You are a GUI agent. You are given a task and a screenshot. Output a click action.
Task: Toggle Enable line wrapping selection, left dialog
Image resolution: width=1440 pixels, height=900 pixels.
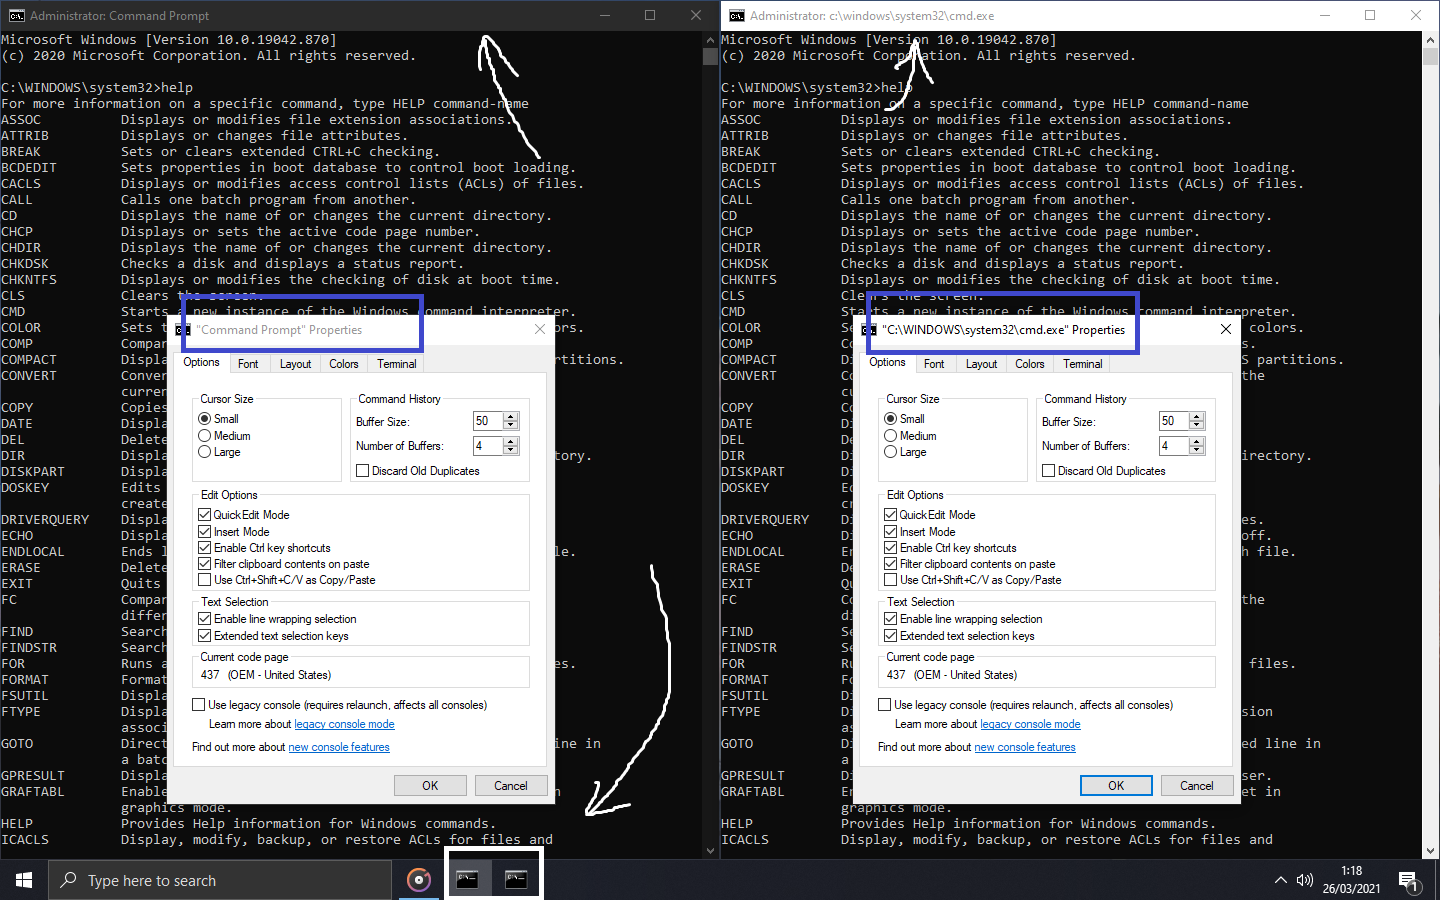point(205,619)
